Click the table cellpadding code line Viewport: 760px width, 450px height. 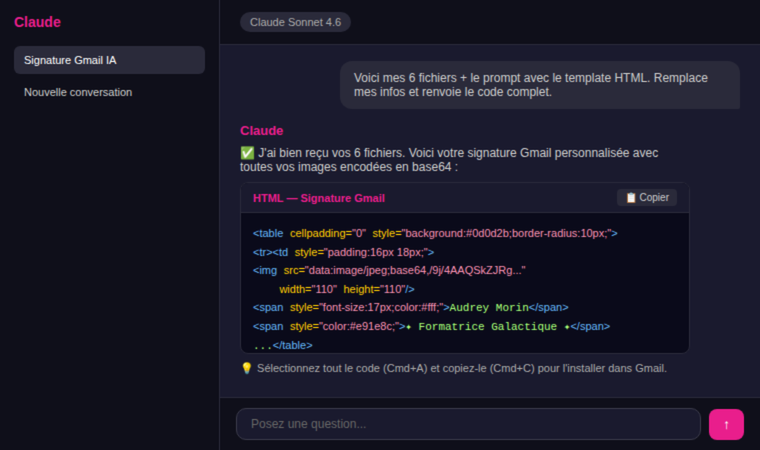(x=435, y=233)
